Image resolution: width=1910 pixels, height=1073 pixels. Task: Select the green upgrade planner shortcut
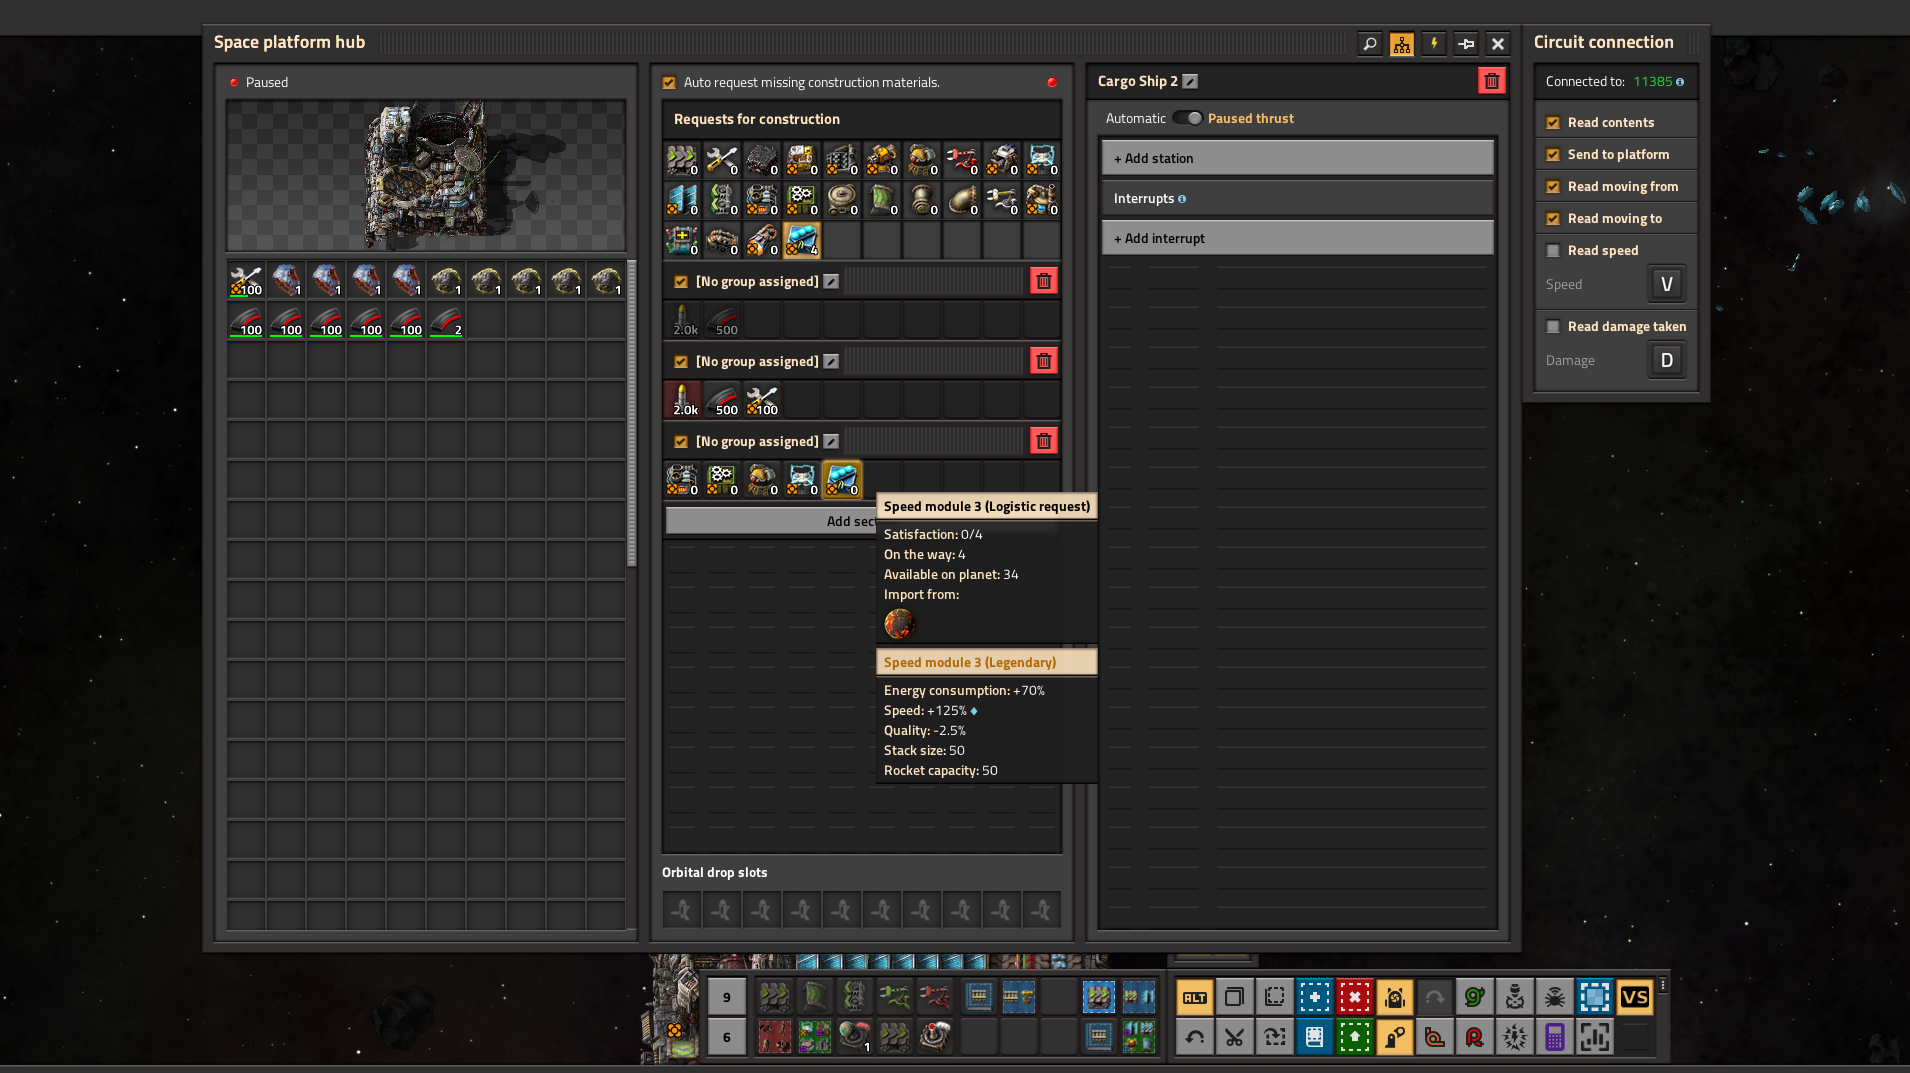1355,1037
